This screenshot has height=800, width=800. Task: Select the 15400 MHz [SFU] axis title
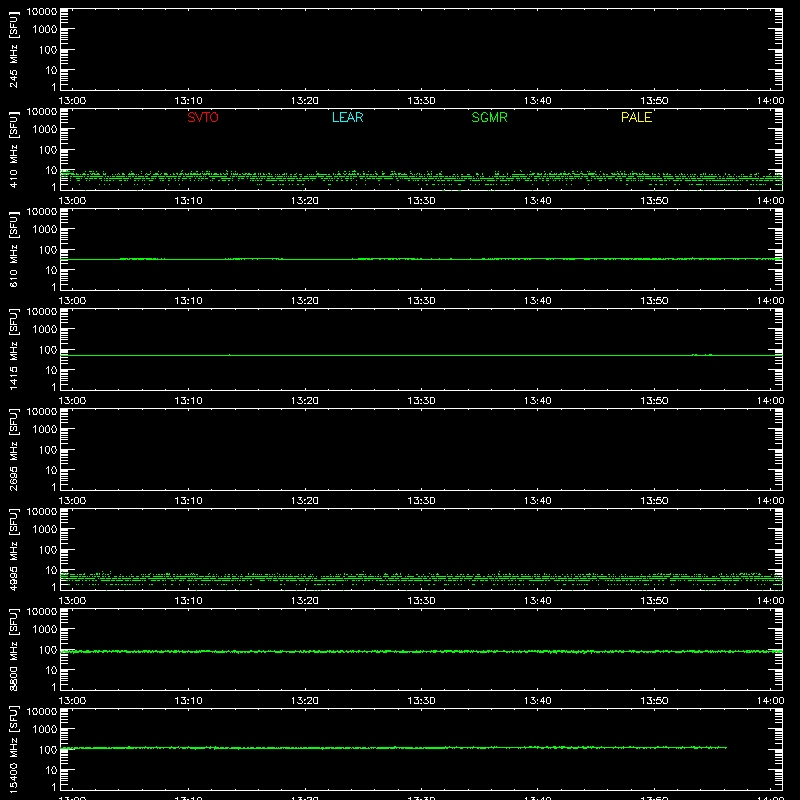(x=13, y=749)
